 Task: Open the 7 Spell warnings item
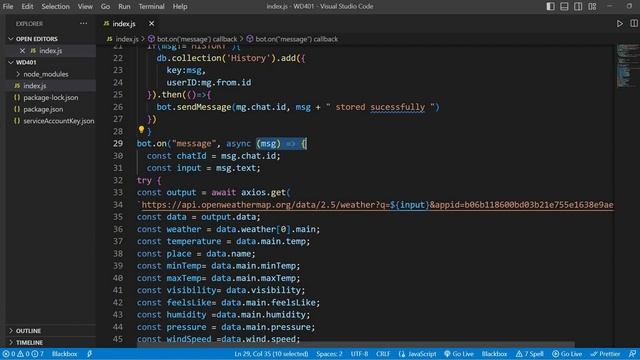coord(530,354)
